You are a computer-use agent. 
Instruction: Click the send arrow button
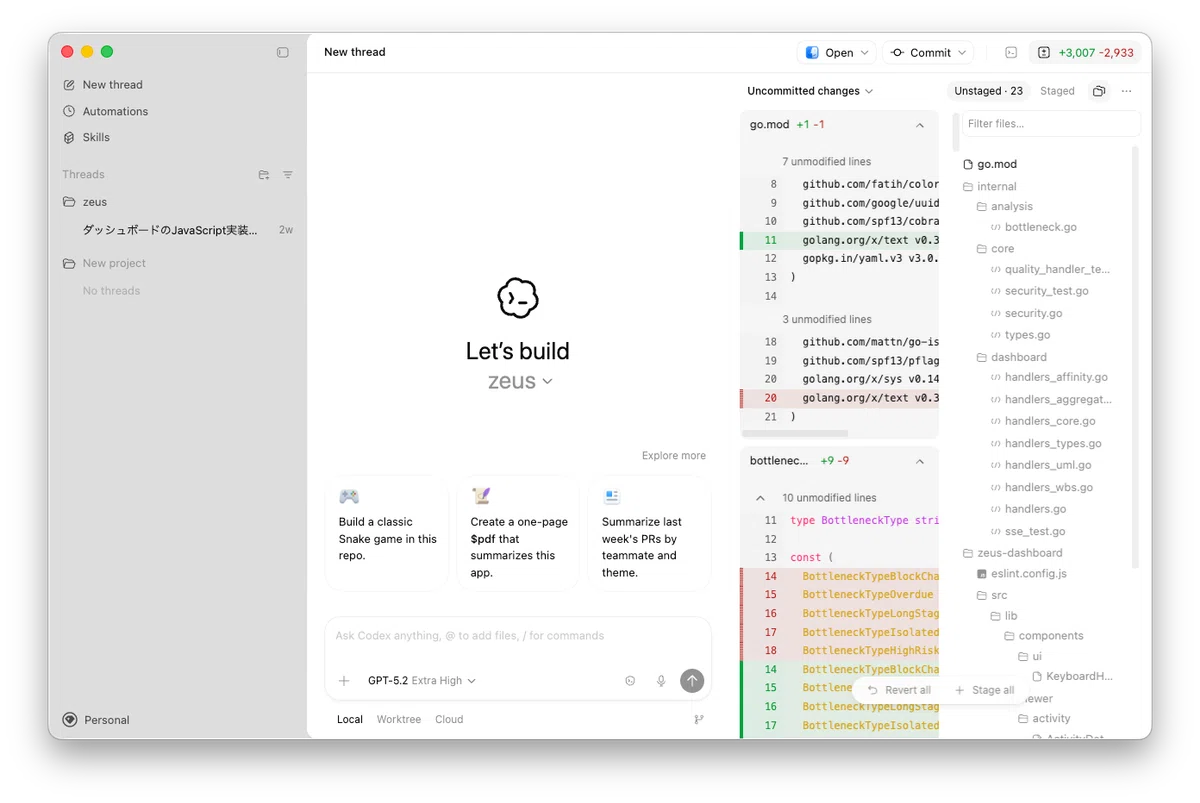(692, 681)
